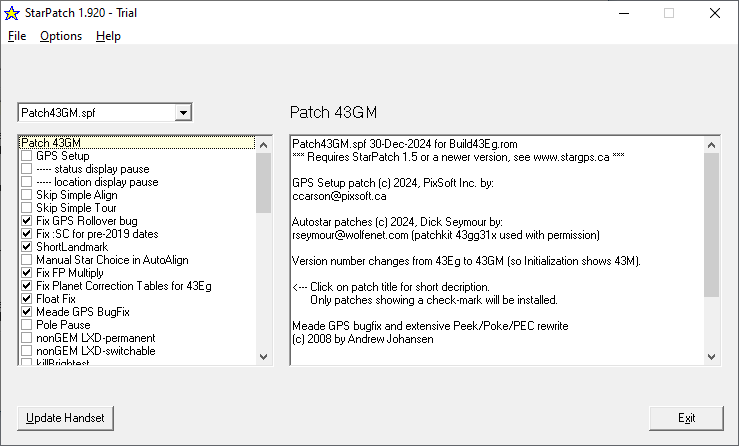This screenshot has width=739, height=446.
Task: Close the StarPatch window
Action: coord(714,13)
